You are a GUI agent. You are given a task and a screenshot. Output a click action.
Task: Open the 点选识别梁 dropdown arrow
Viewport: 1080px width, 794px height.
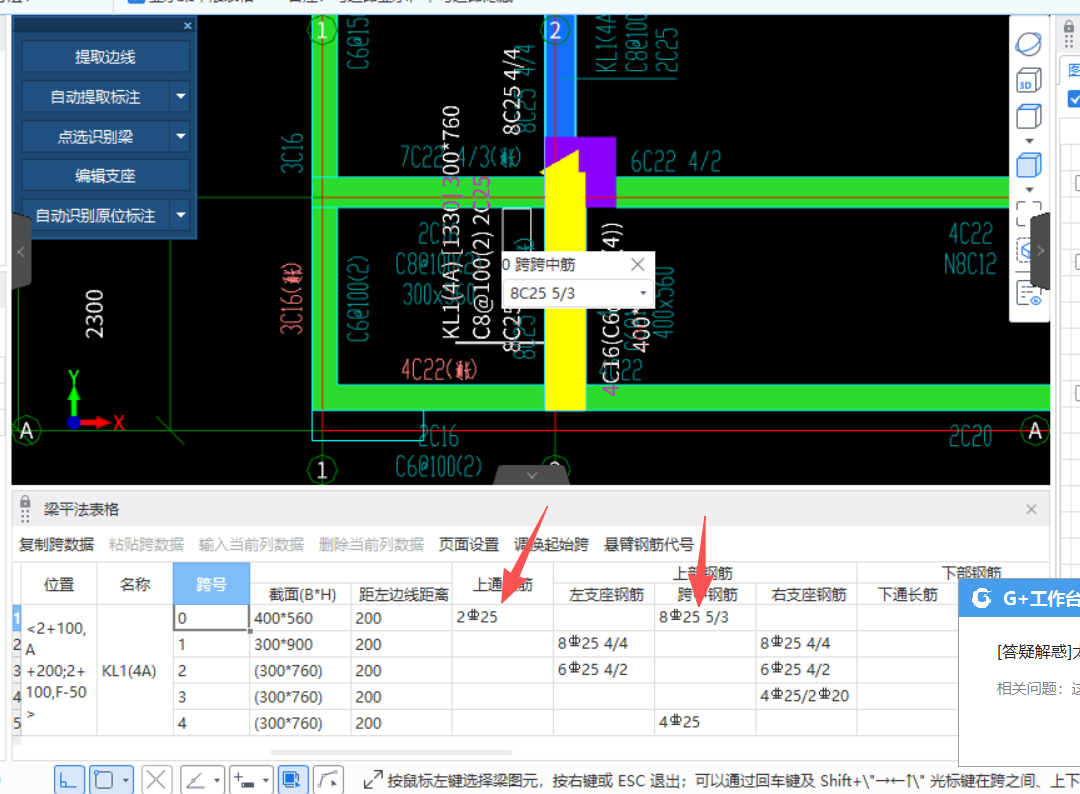[180, 136]
